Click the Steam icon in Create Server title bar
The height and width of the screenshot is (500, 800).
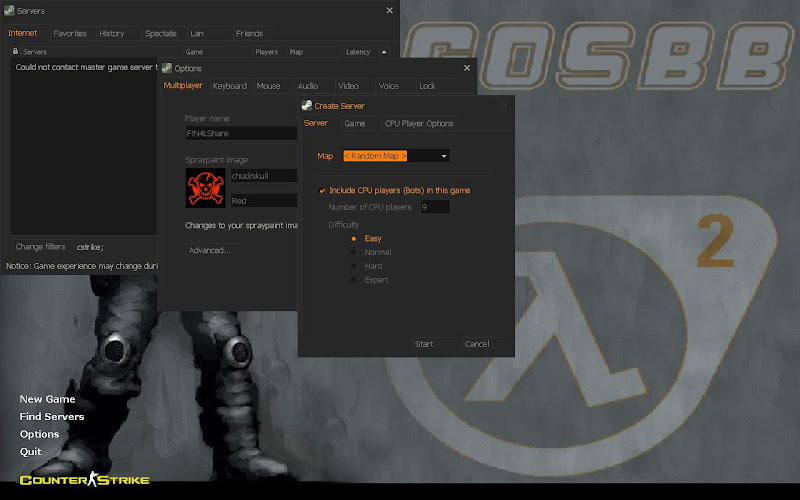click(307, 106)
